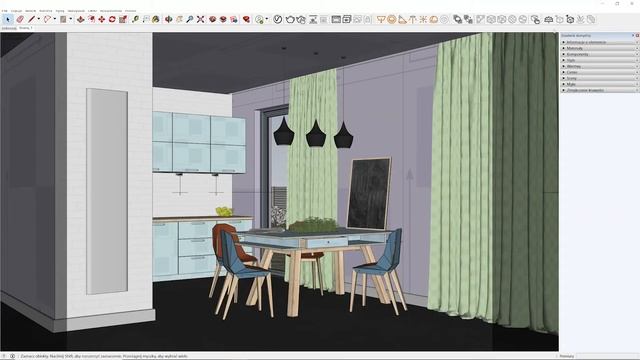Click the orange sun-burst light icon

(x=423, y=19)
